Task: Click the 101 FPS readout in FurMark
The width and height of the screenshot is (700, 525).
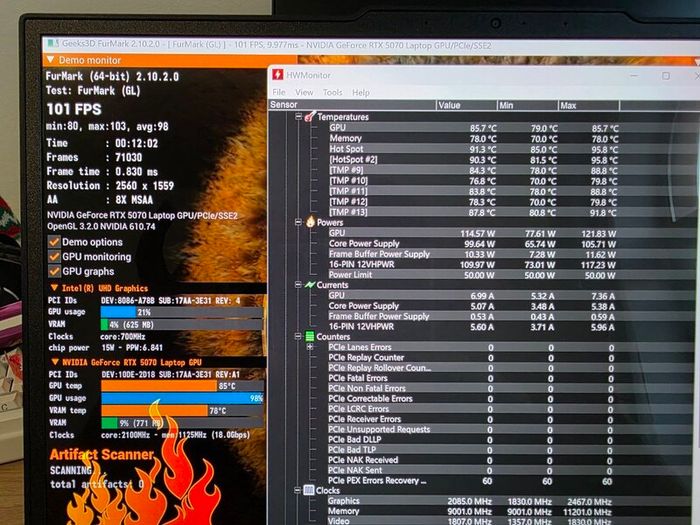Action: point(74,109)
